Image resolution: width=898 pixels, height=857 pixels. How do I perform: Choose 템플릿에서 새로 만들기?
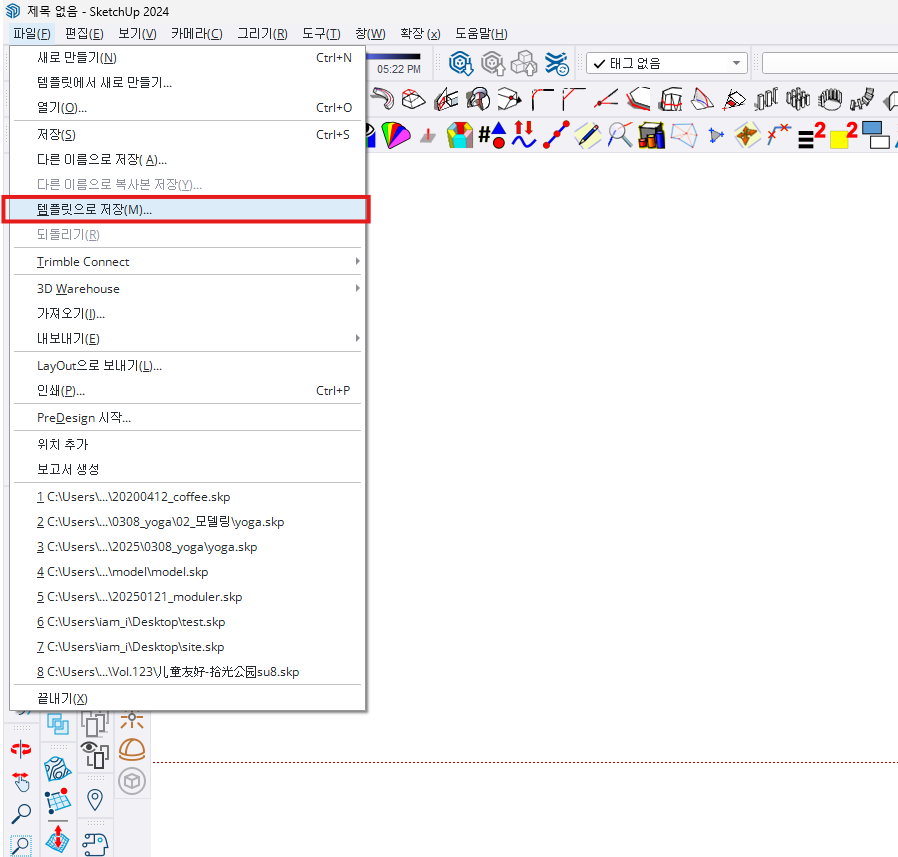[x=187, y=82]
